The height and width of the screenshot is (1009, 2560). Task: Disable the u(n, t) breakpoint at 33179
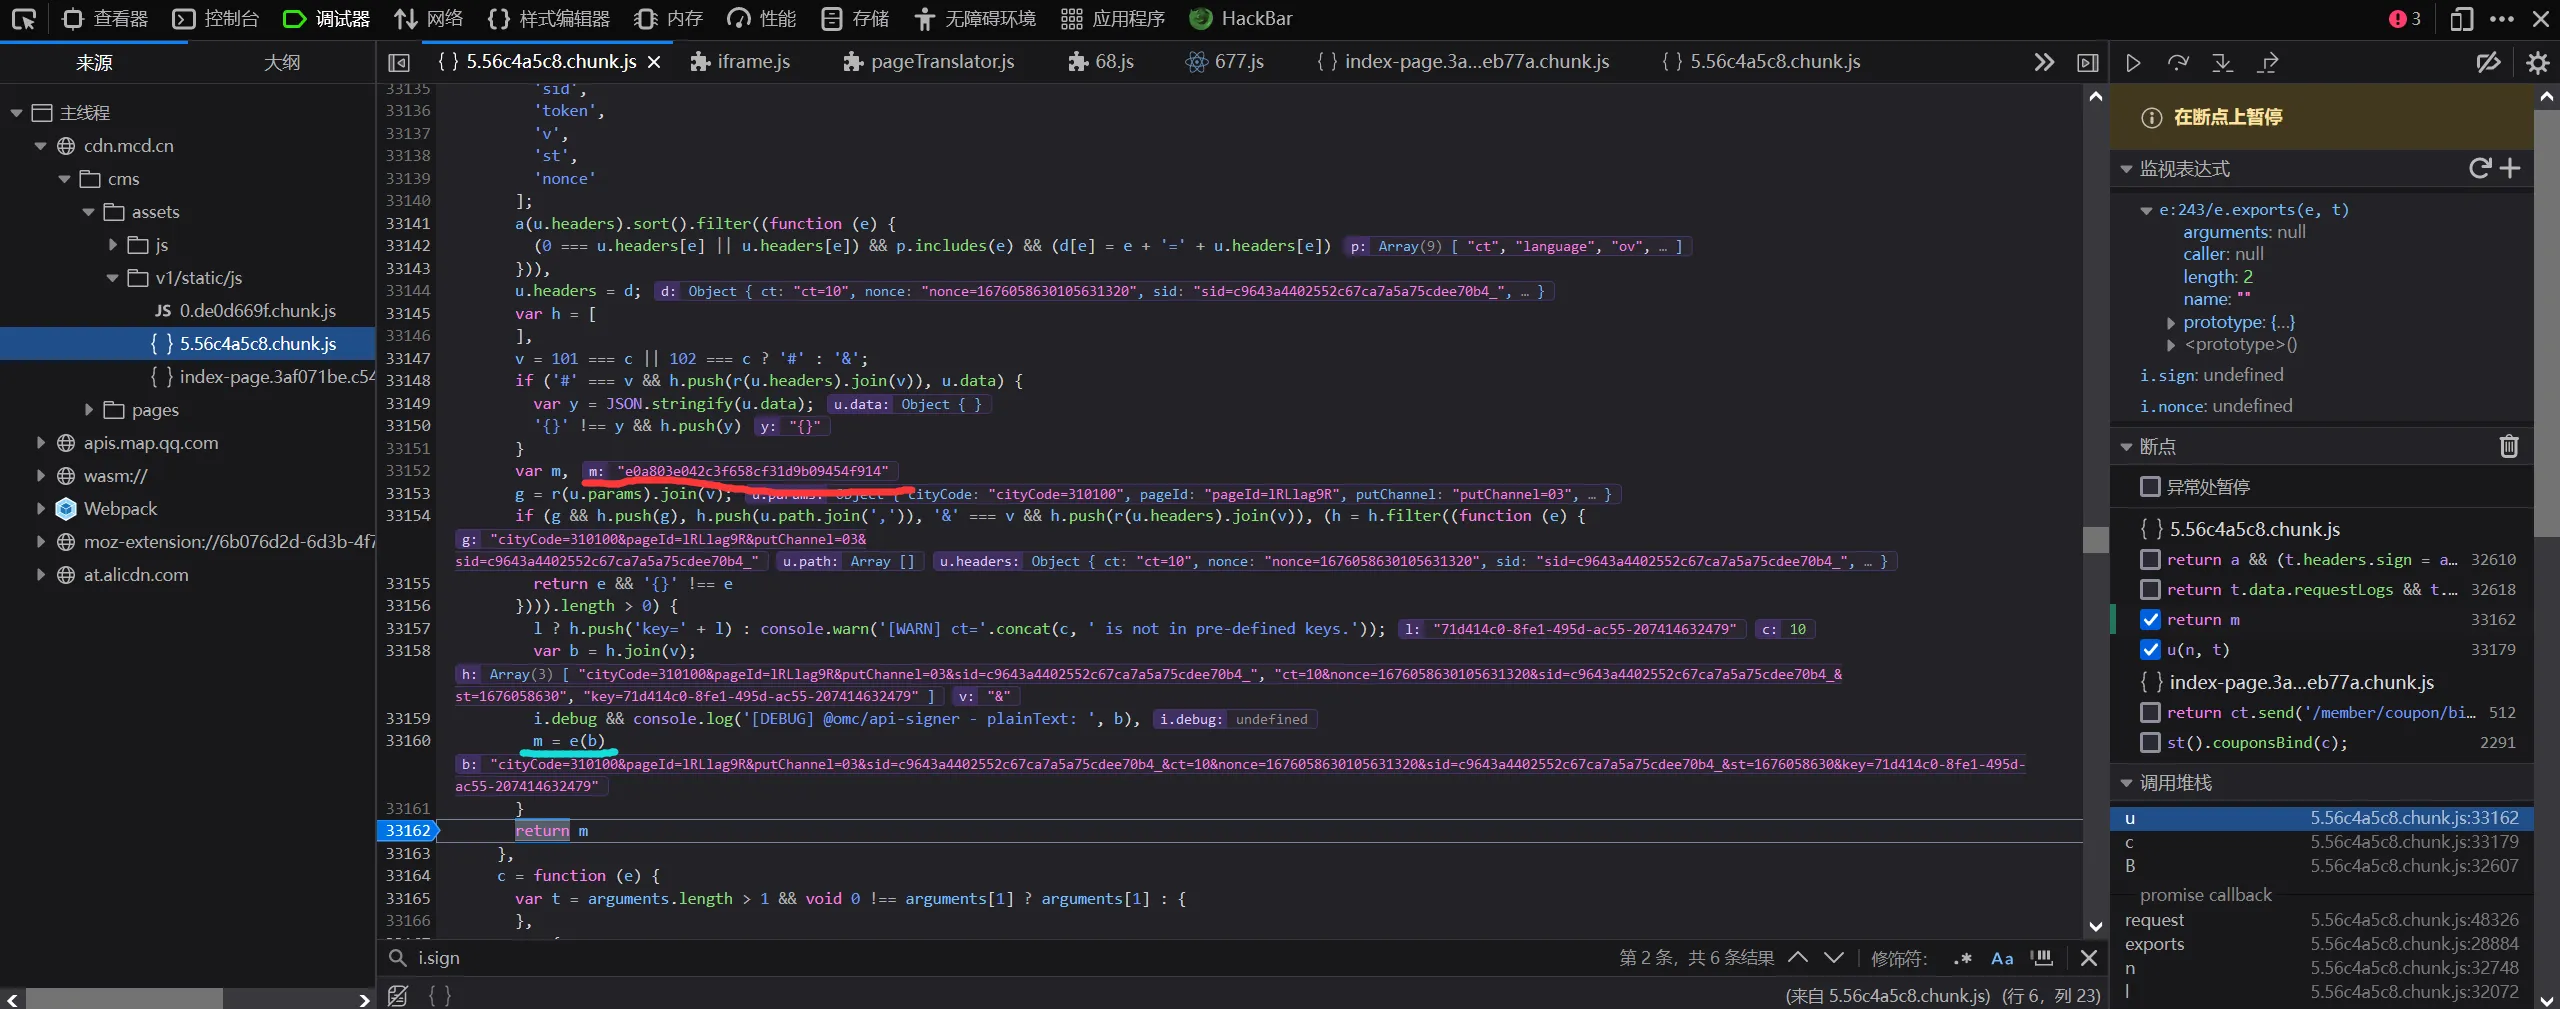tap(2150, 649)
